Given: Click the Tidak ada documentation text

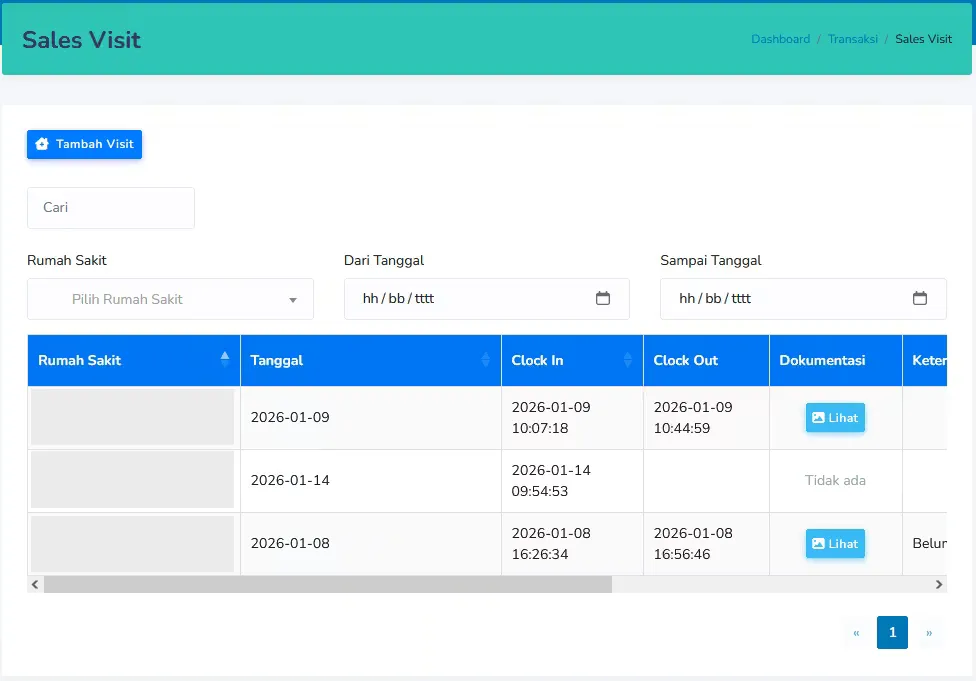Looking at the screenshot, I should point(835,481).
